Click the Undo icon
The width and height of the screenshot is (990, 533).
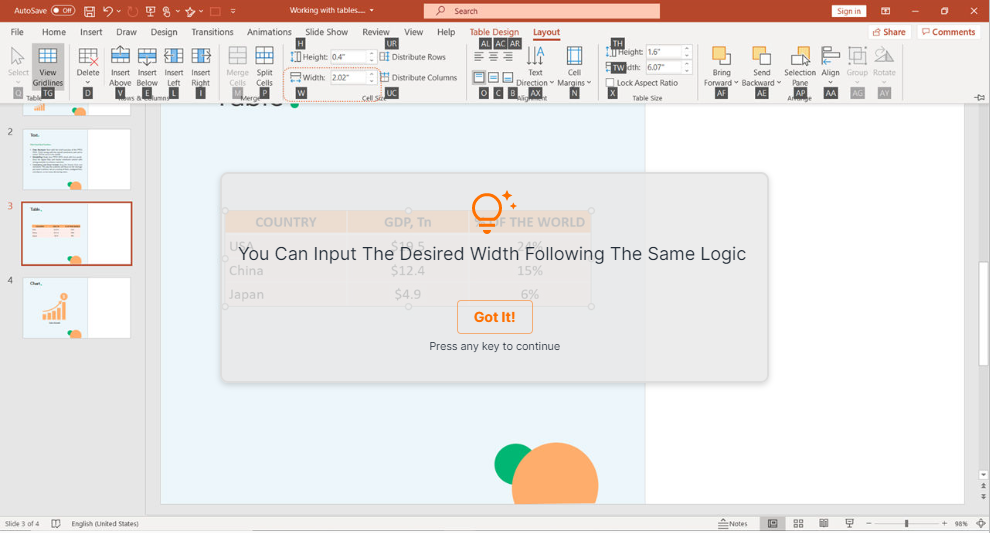tap(108, 11)
